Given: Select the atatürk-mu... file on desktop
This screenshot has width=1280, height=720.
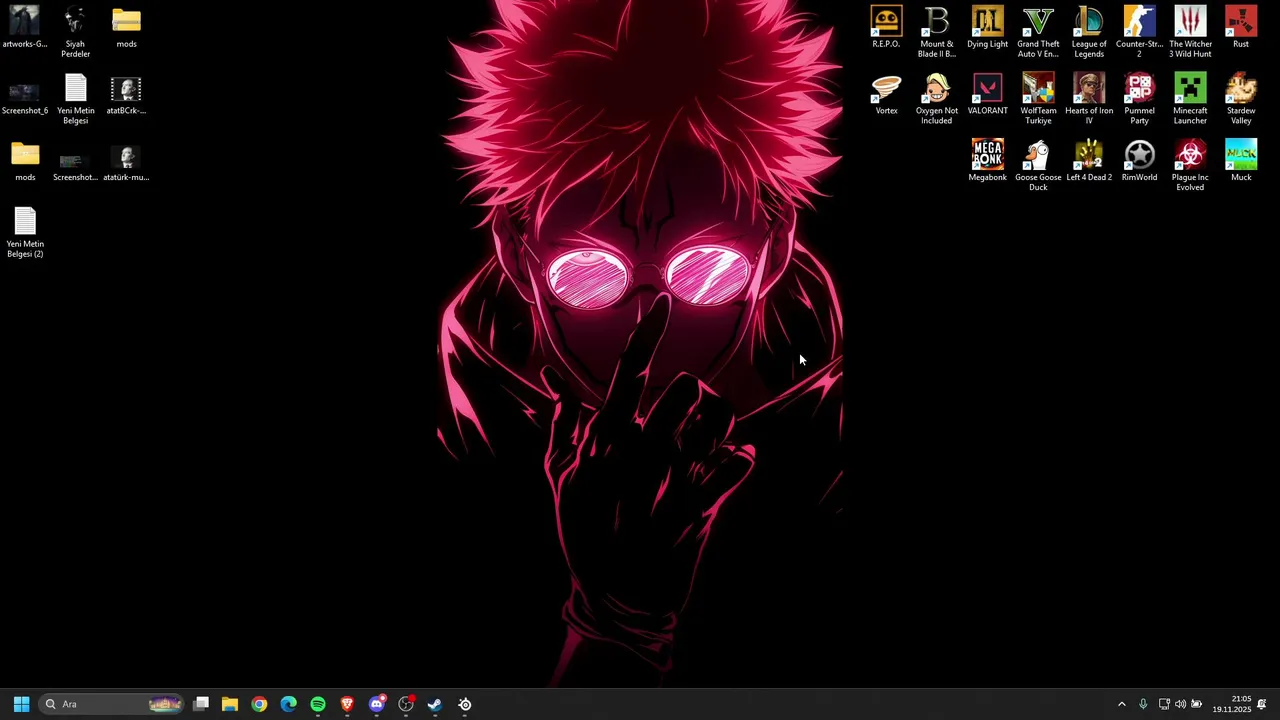Looking at the screenshot, I should 126,161.
